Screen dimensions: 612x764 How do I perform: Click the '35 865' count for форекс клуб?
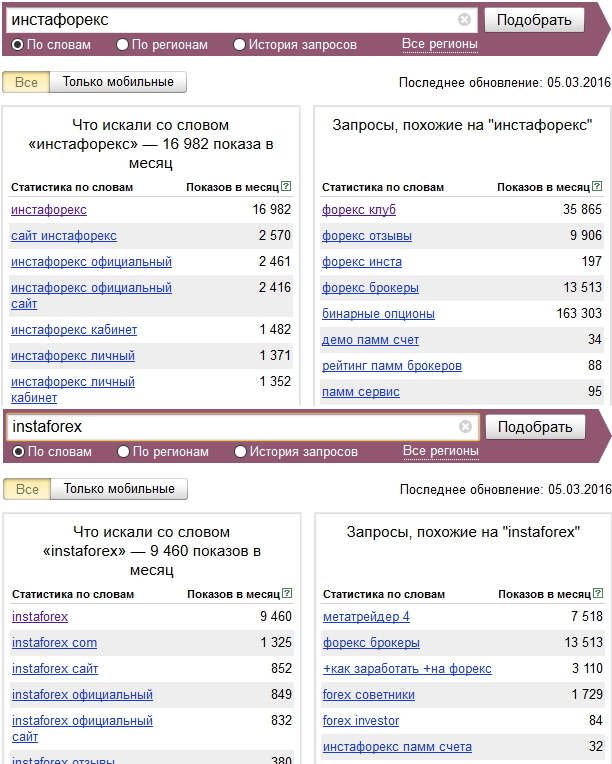583,210
